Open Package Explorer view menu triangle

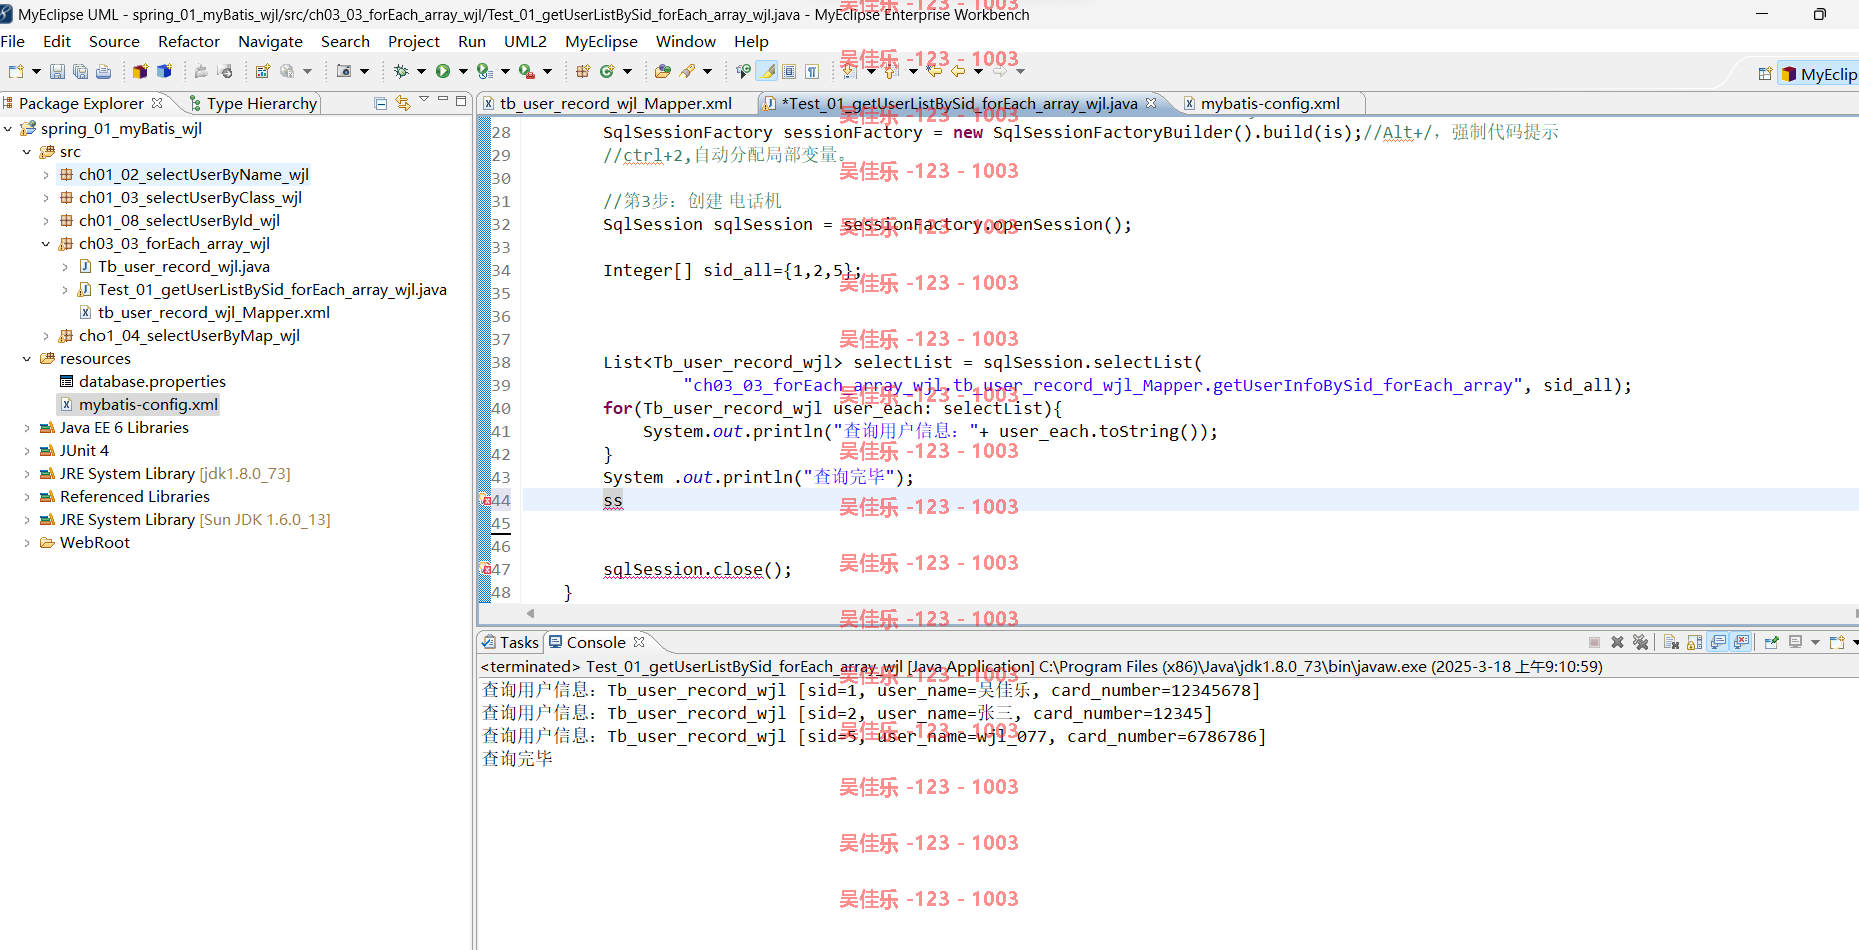click(424, 100)
